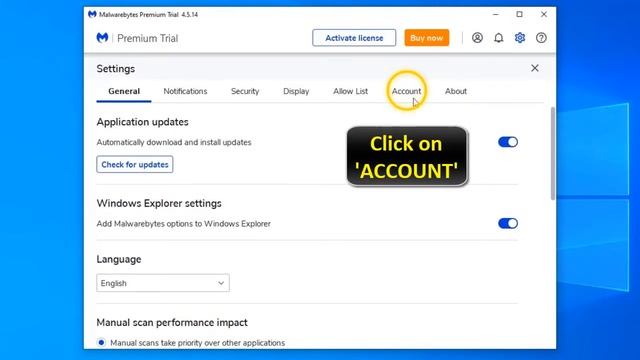Click the 'Windows Explorer settings' heading

(159, 203)
